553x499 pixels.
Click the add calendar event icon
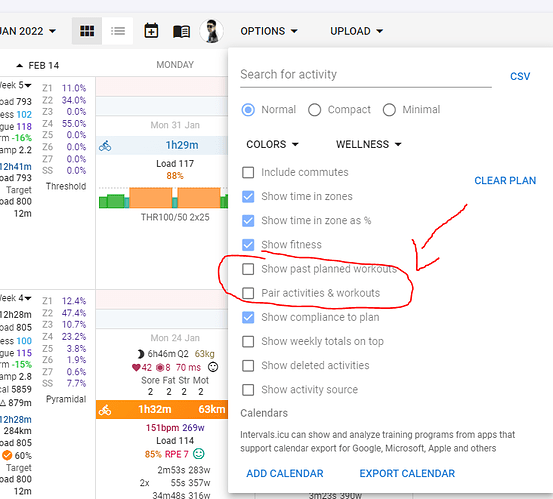[x=151, y=31]
